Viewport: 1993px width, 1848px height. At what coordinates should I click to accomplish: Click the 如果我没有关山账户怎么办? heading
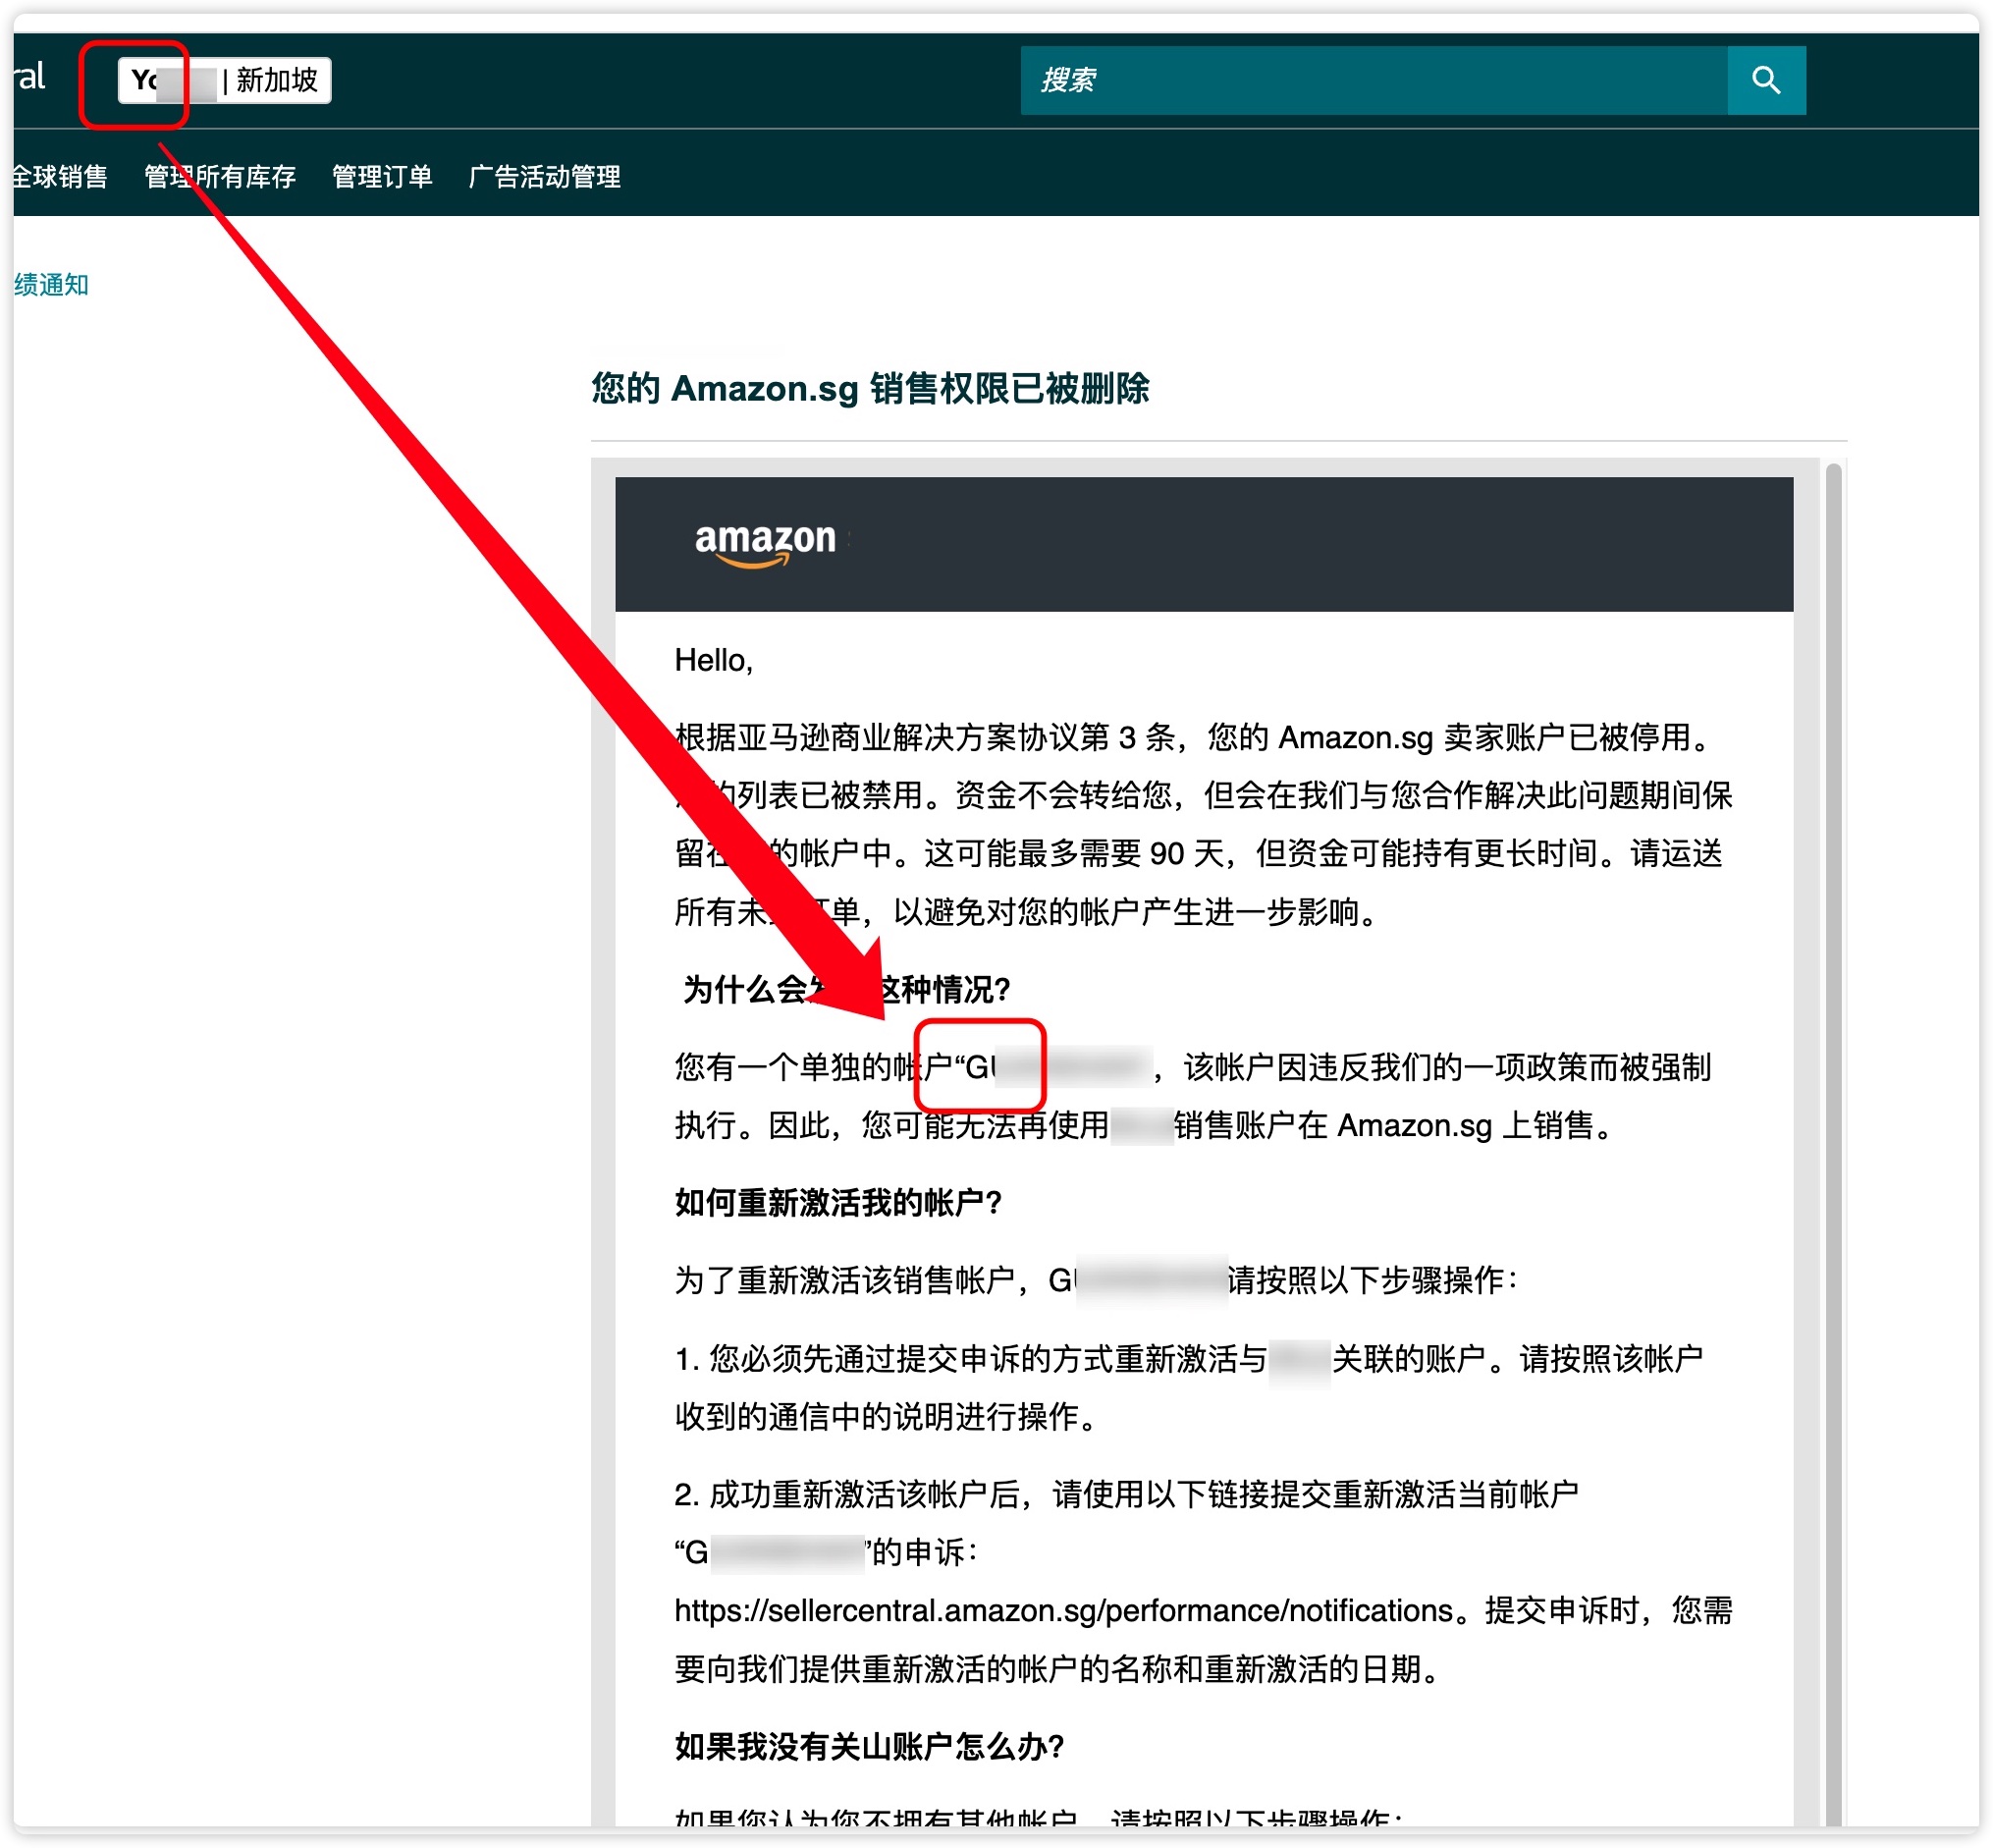pos(869,1746)
